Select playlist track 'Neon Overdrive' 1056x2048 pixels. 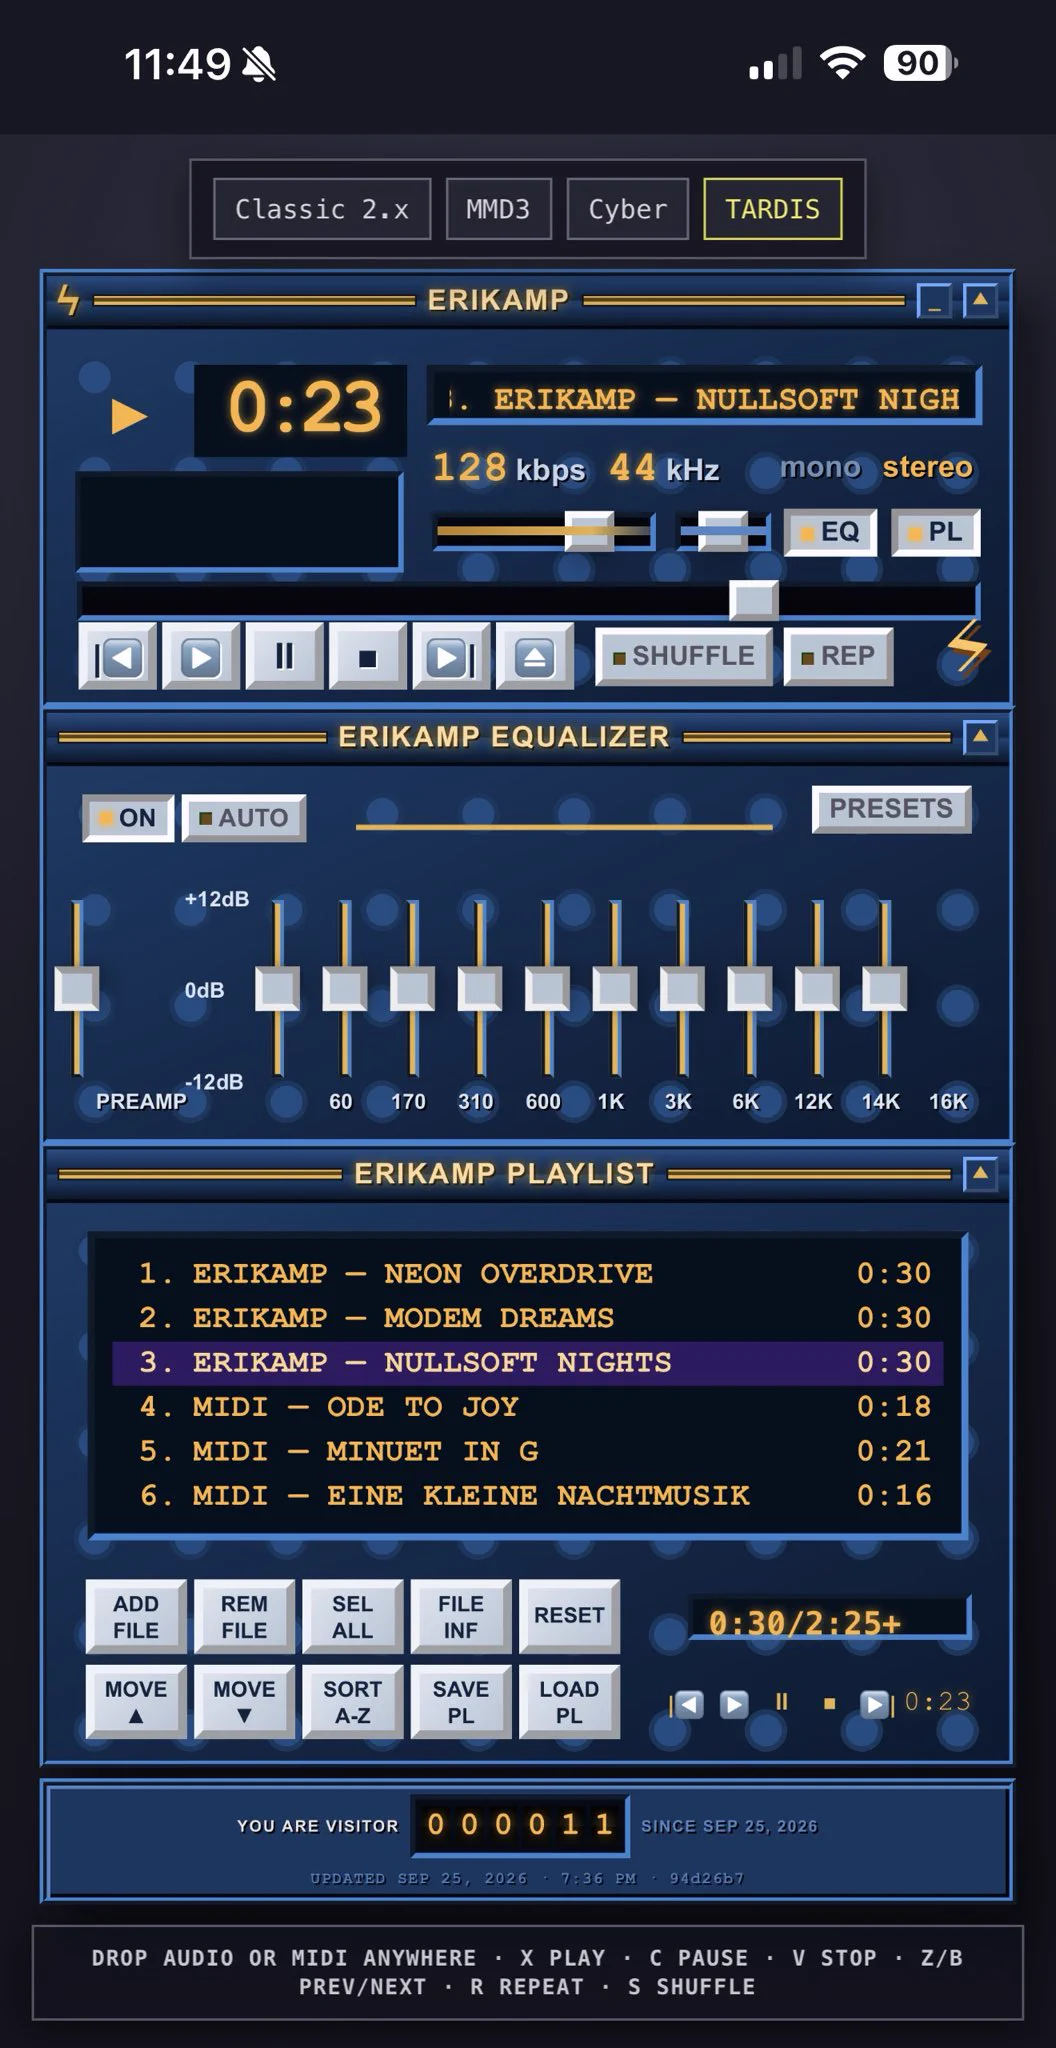click(528, 1273)
